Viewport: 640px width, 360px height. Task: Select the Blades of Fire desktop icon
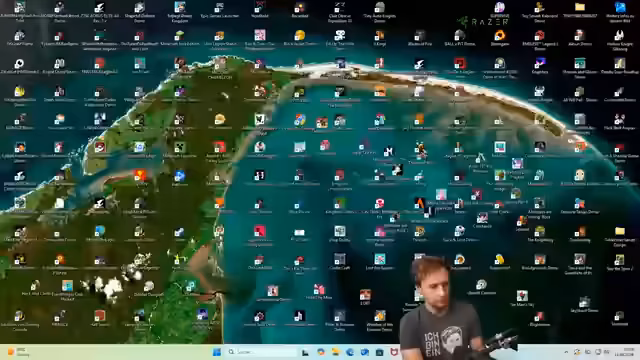point(420,38)
